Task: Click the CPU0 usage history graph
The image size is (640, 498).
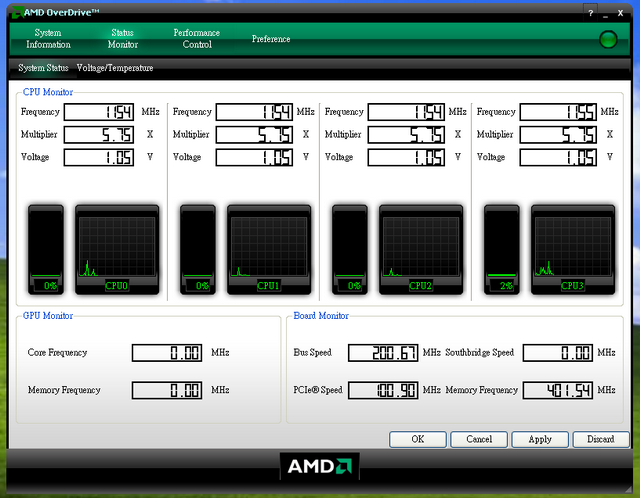Action: pyautogui.click(x=117, y=246)
